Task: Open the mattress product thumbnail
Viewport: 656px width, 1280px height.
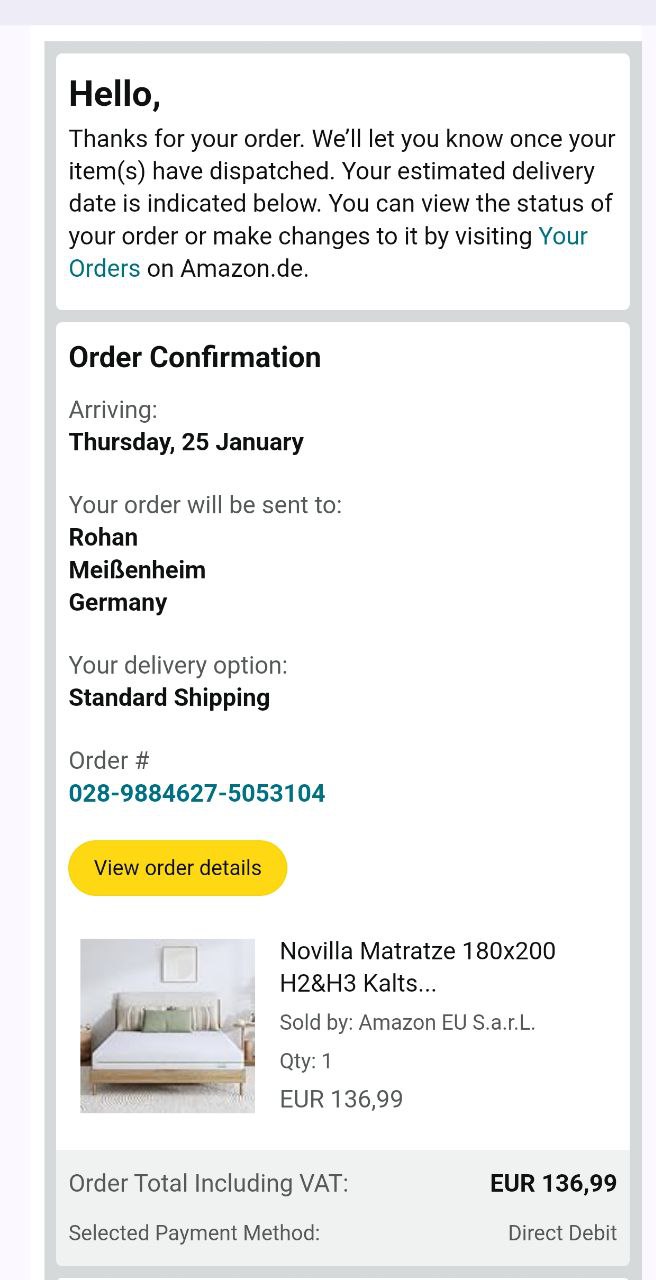Action: point(167,1025)
